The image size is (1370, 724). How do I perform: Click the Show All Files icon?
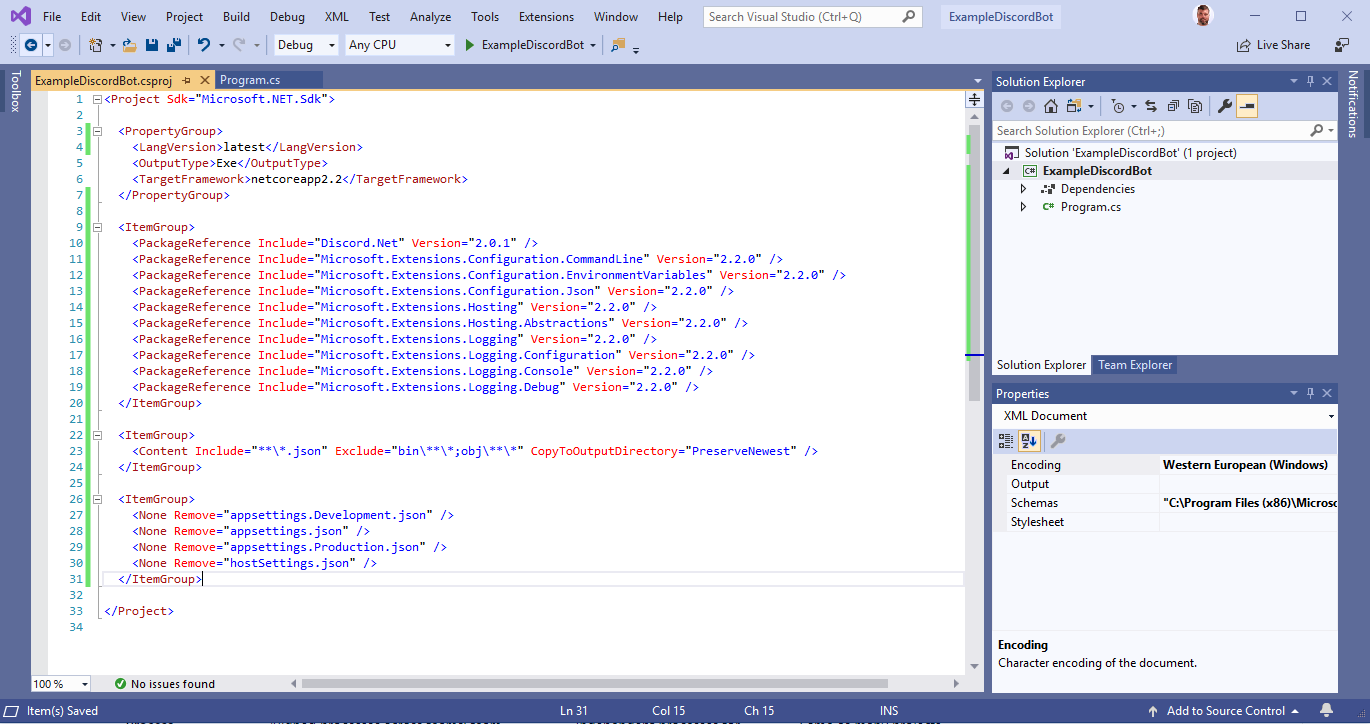click(1194, 106)
